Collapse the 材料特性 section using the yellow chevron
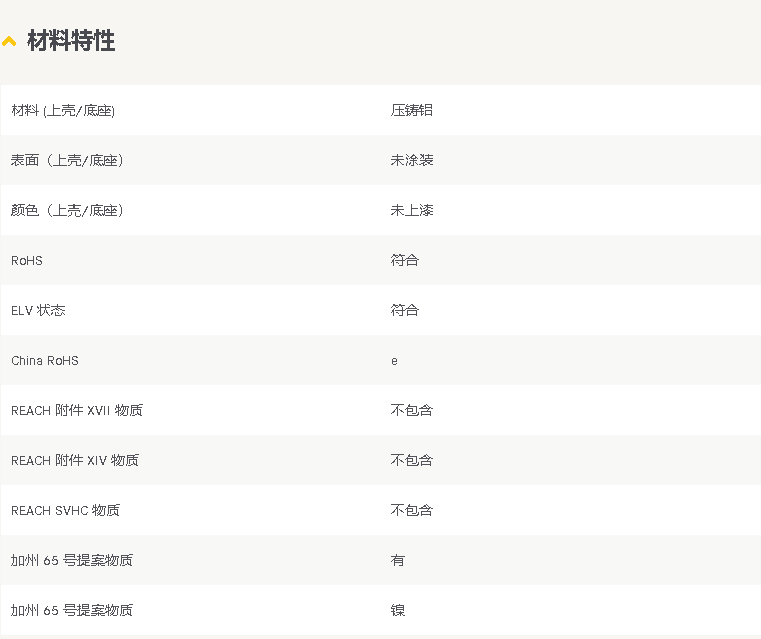The width and height of the screenshot is (761, 639). (x=9, y=42)
